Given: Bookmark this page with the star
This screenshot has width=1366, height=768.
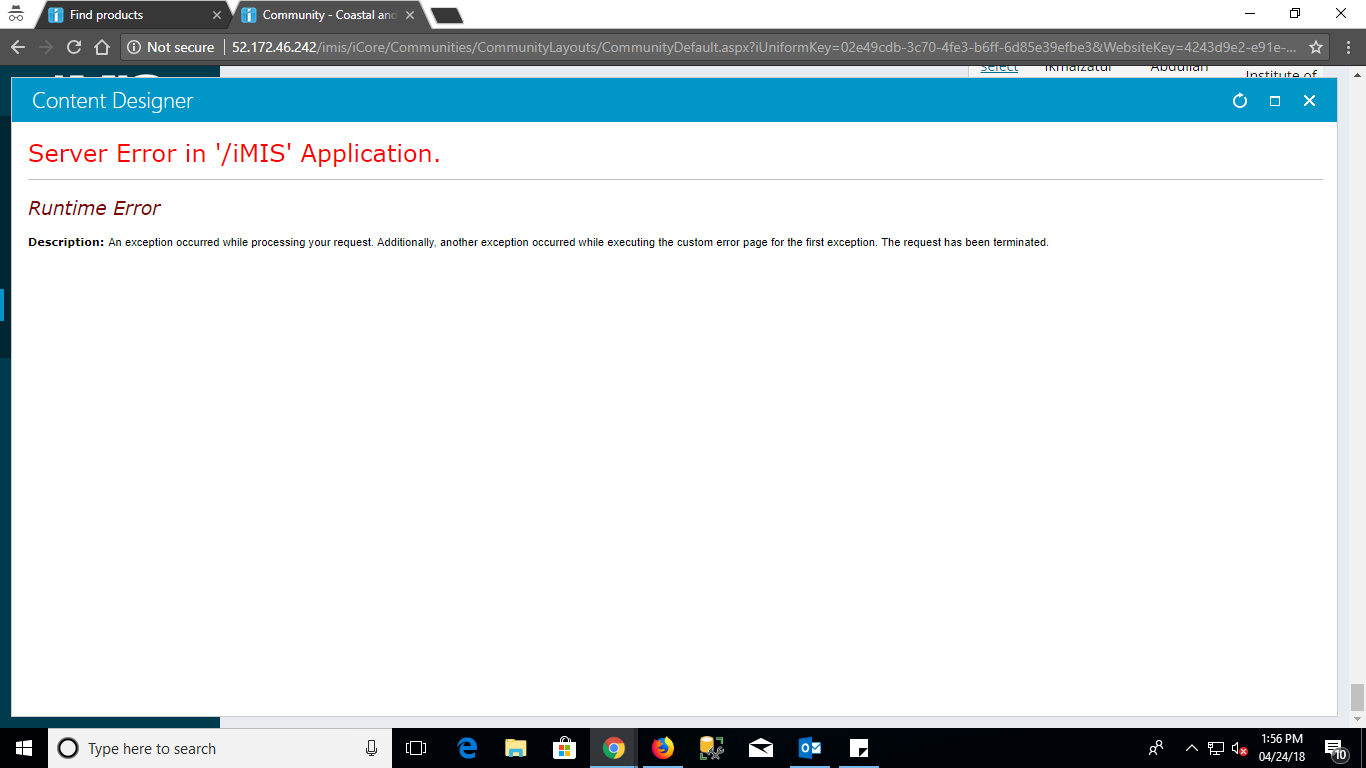Looking at the screenshot, I should (x=1316, y=47).
